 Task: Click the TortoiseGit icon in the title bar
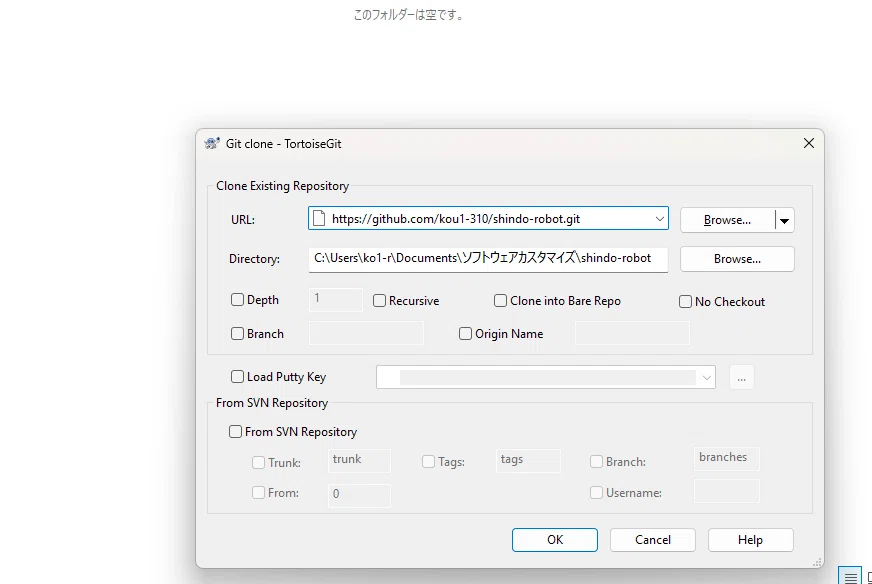pos(212,143)
